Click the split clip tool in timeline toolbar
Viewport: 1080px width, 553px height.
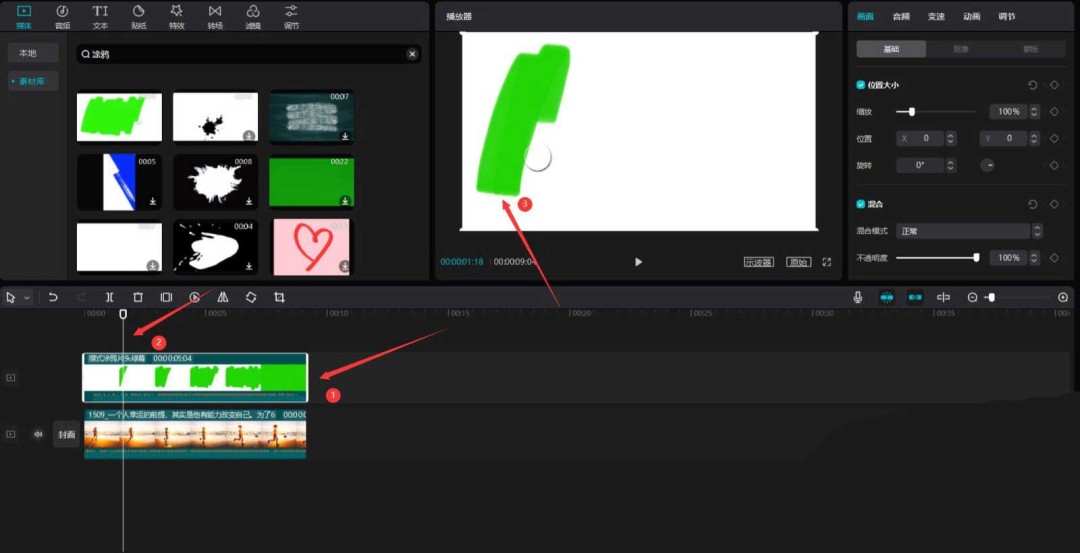click(x=110, y=298)
